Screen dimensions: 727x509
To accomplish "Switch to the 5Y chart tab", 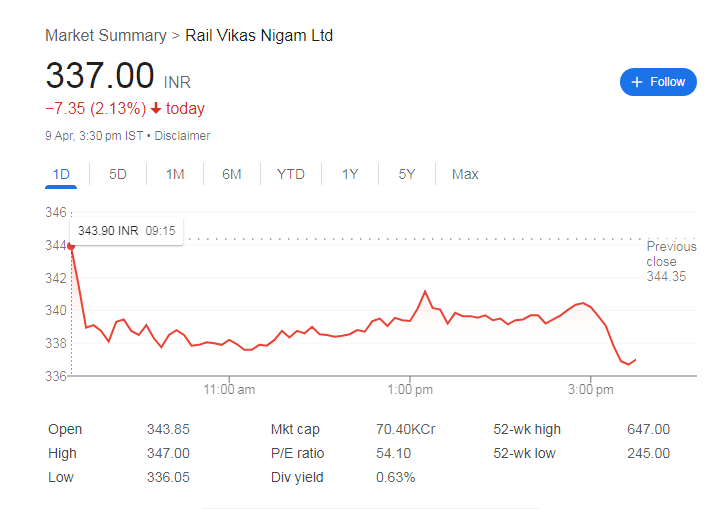I will 407,174.
